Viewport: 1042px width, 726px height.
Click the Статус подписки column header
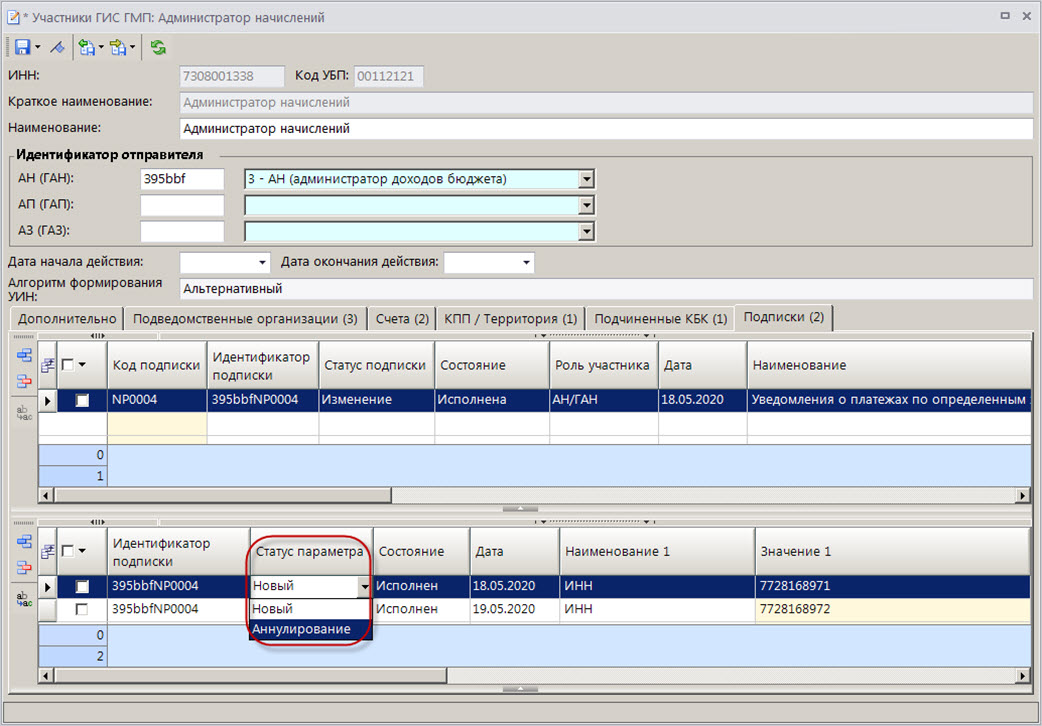(375, 366)
